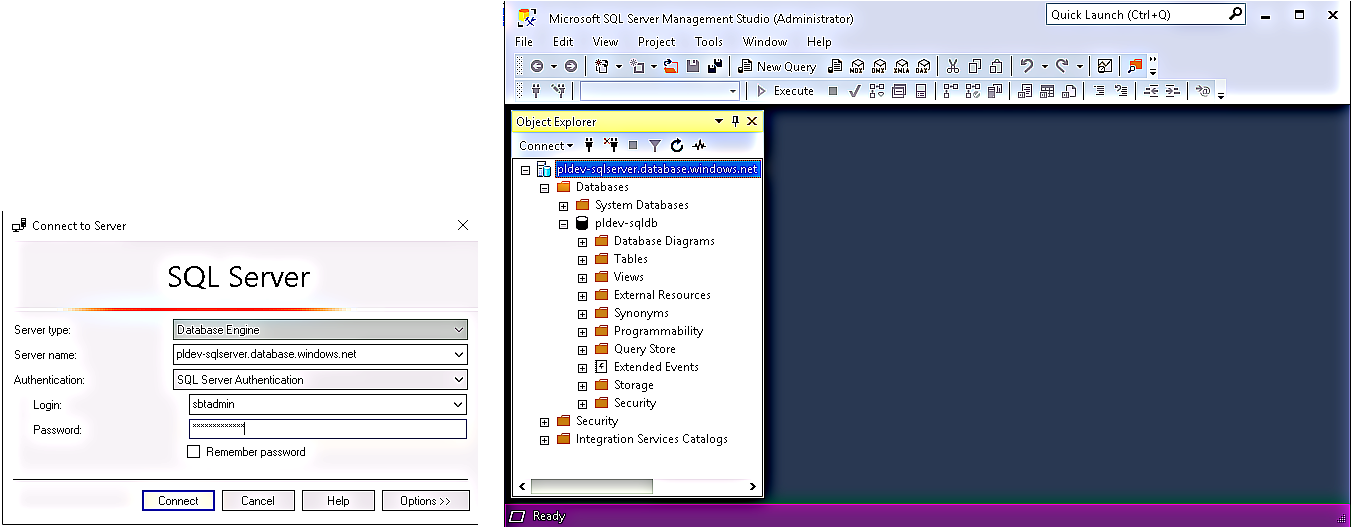Open the View menu
This screenshot has width=1353, height=532.
(x=605, y=42)
